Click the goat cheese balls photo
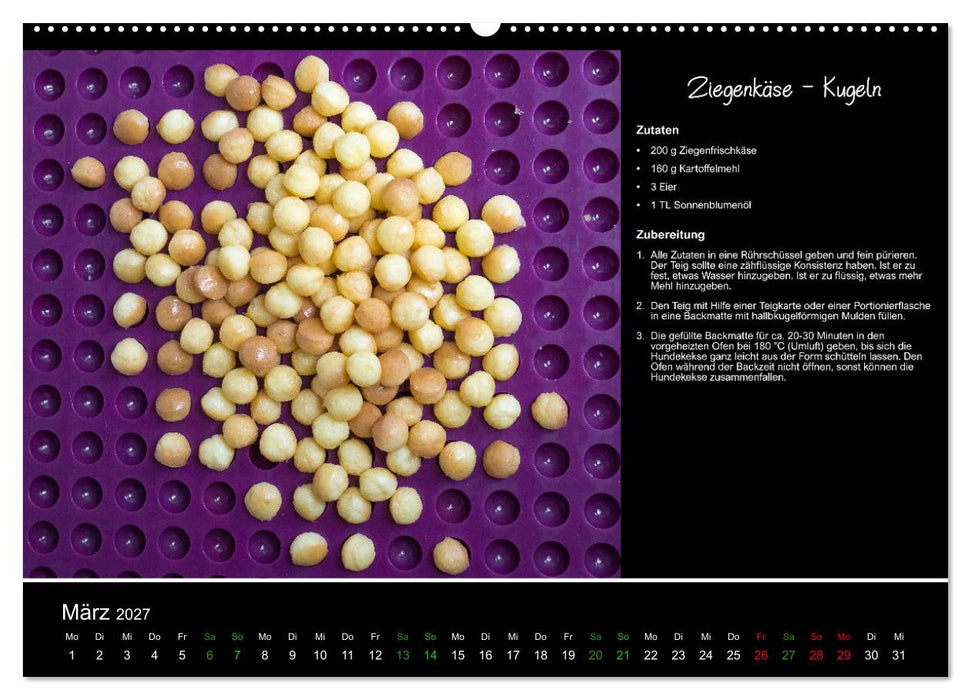This screenshot has height=700, width=971. pos(322,313)
